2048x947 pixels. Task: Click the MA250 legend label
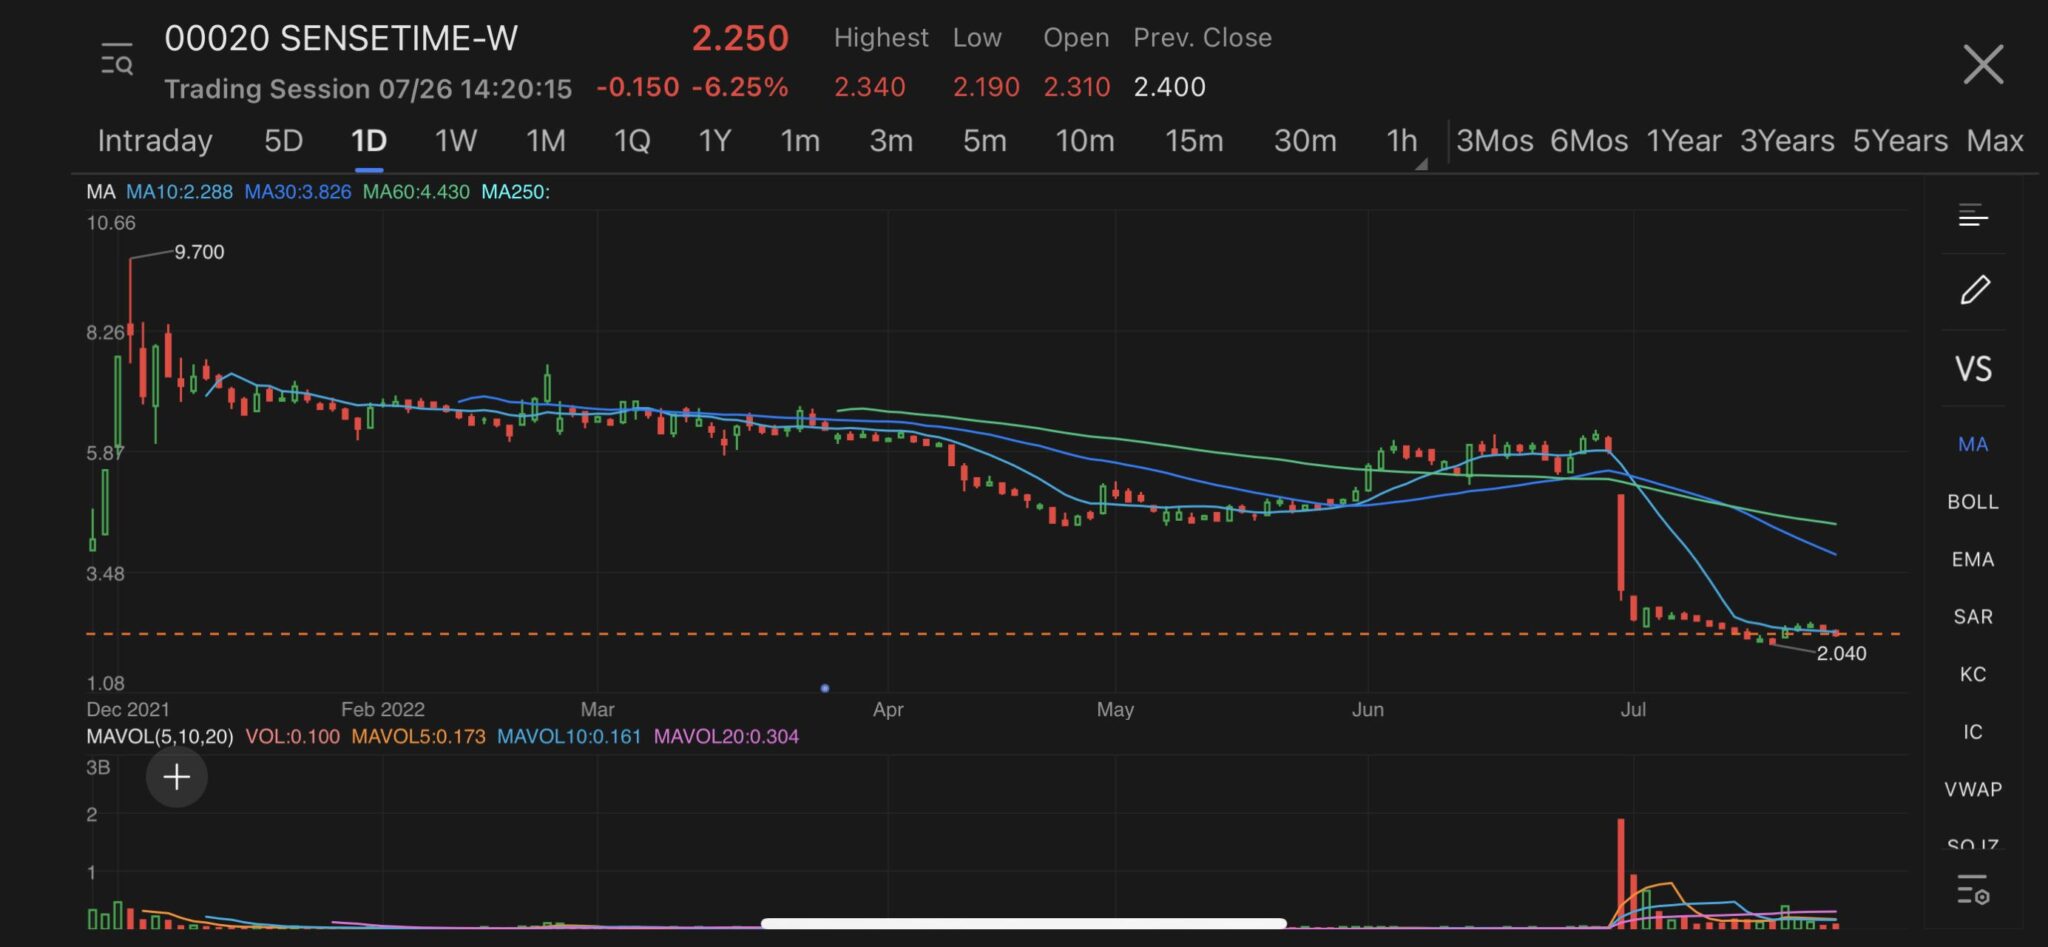pos(515,192)
